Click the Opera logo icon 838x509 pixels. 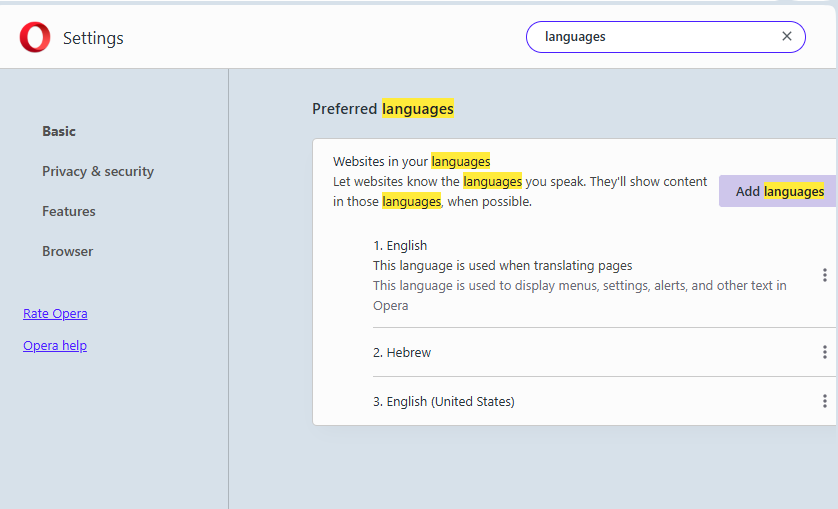pos(34,38)
